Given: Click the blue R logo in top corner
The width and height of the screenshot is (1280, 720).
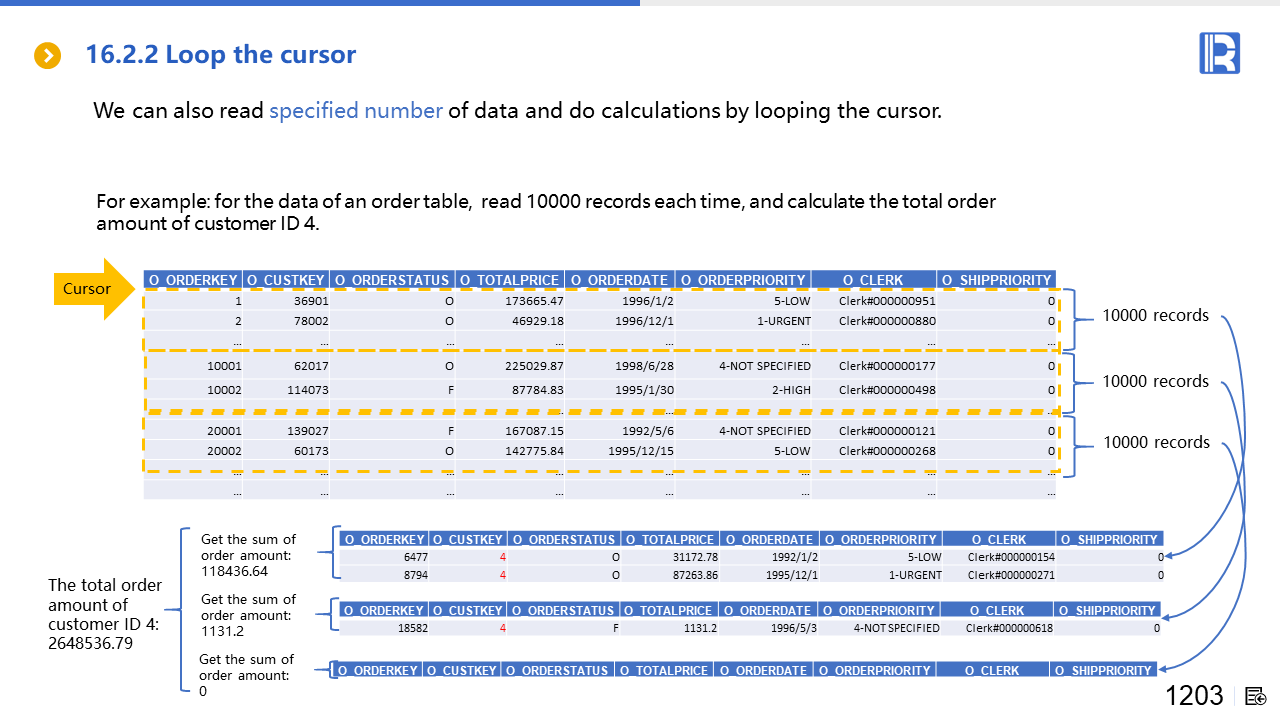Looking at the screenshot, I should [x=1219, y=53].
